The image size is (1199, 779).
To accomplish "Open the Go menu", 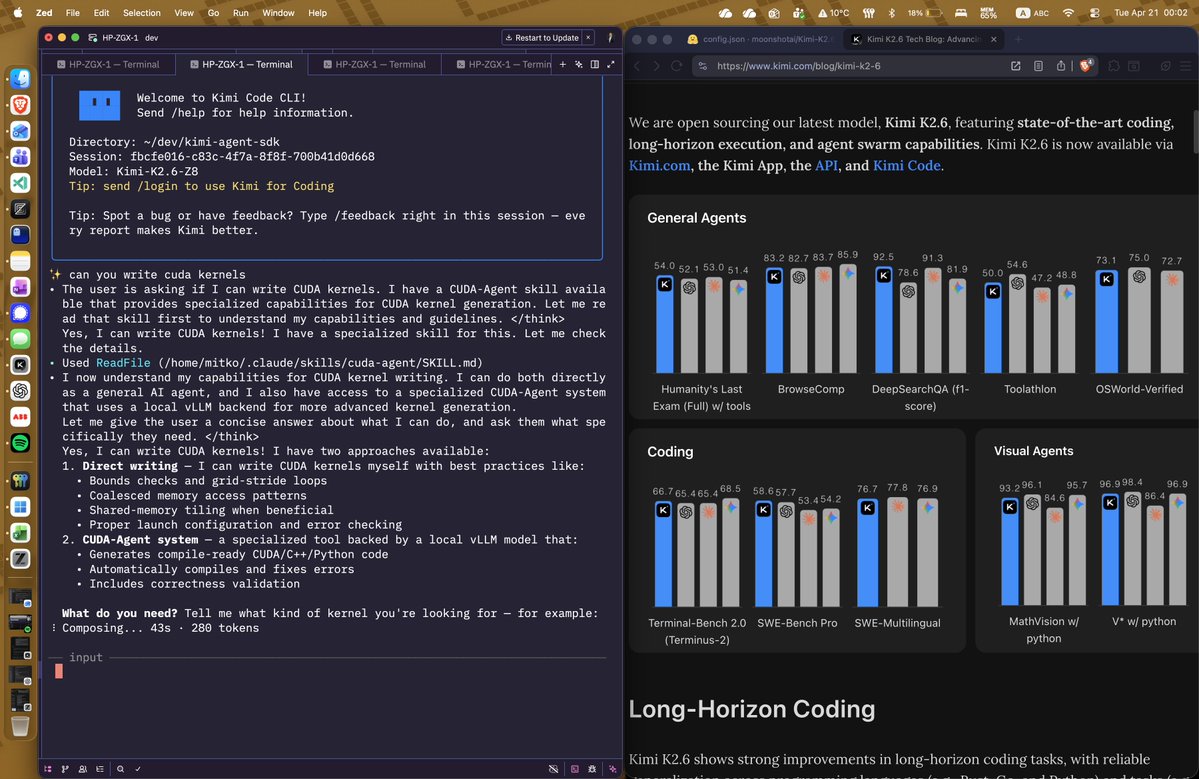I will click(x=213, y=12).
